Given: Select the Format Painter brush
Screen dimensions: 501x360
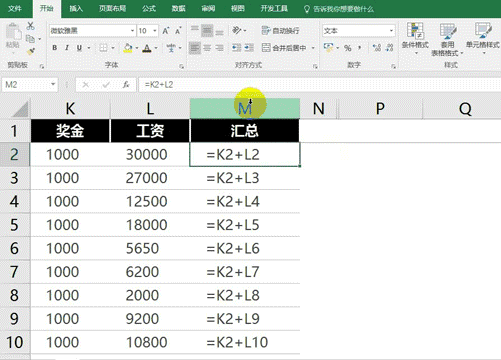Looking at the screenshot, I should (x=31, y=51).
